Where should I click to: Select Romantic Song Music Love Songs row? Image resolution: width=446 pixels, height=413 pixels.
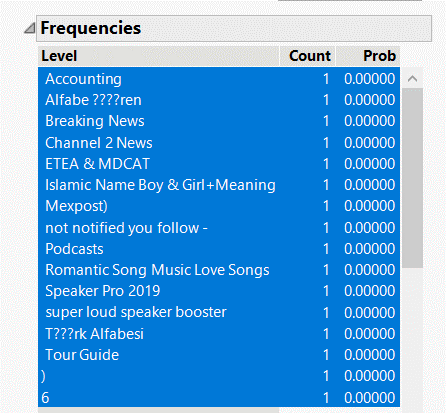click(219, 270)
